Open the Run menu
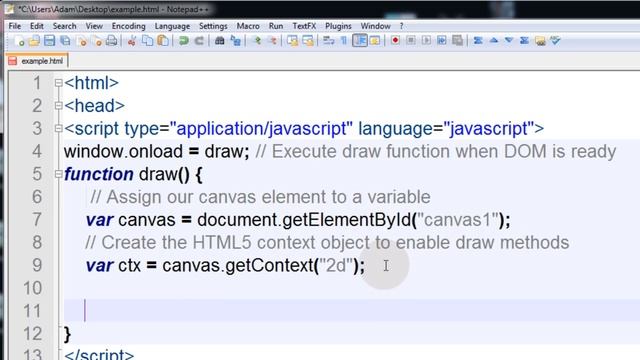Viewport: 640px width, 360px height. pos(276,26)
